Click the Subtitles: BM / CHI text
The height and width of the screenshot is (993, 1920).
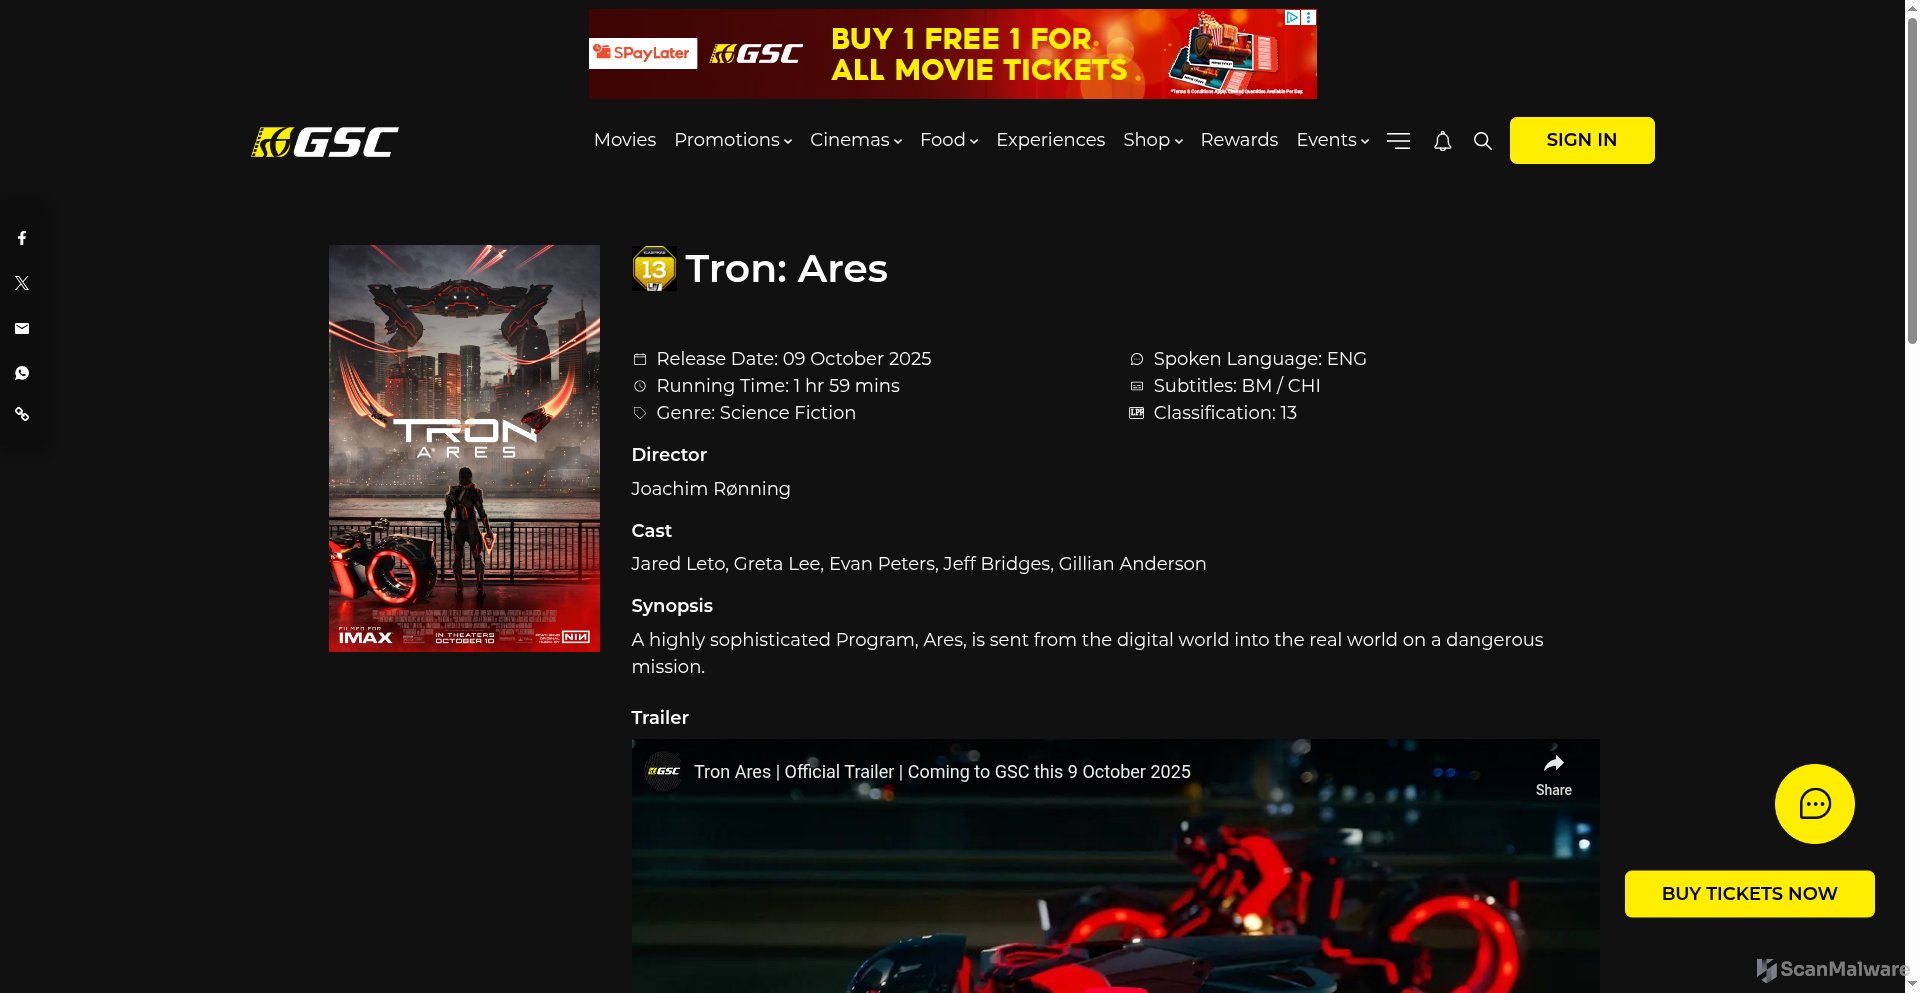tap(1237, 386)
